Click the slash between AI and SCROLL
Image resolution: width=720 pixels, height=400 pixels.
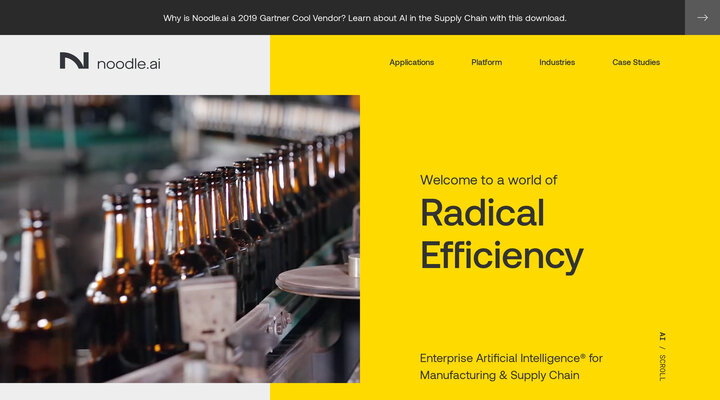661,348
